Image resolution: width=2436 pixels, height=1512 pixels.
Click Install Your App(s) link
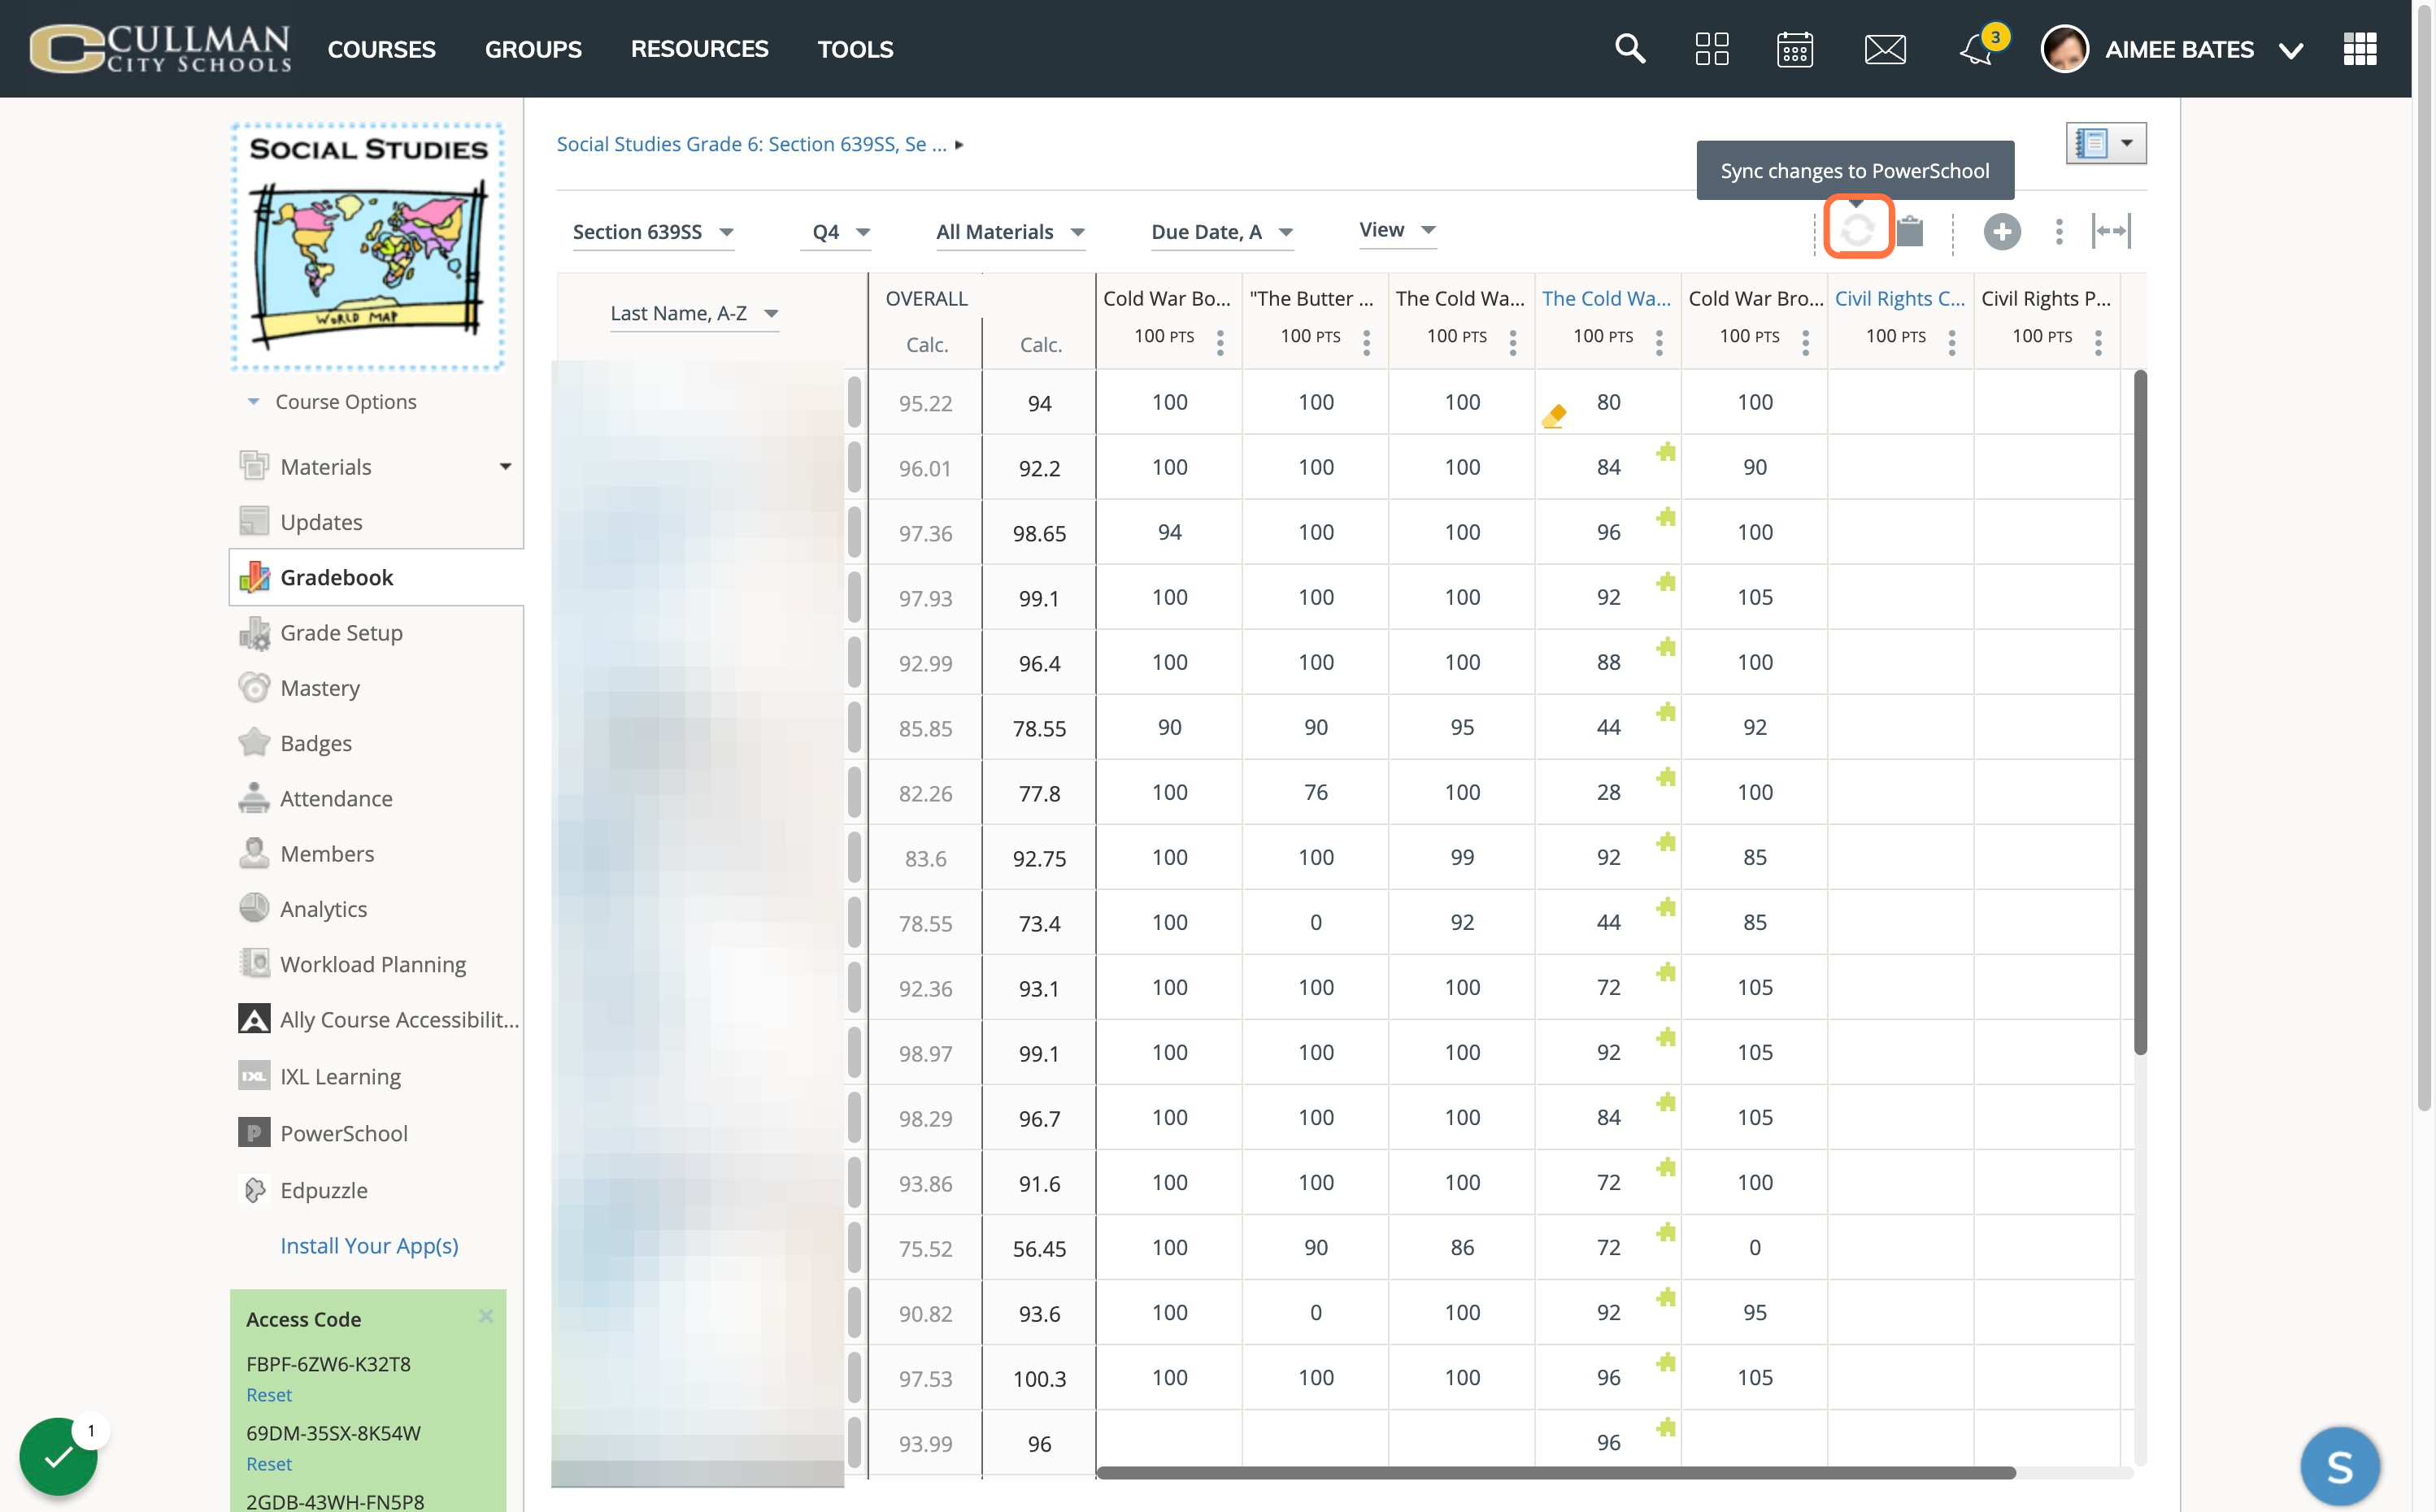point(369,1245)
